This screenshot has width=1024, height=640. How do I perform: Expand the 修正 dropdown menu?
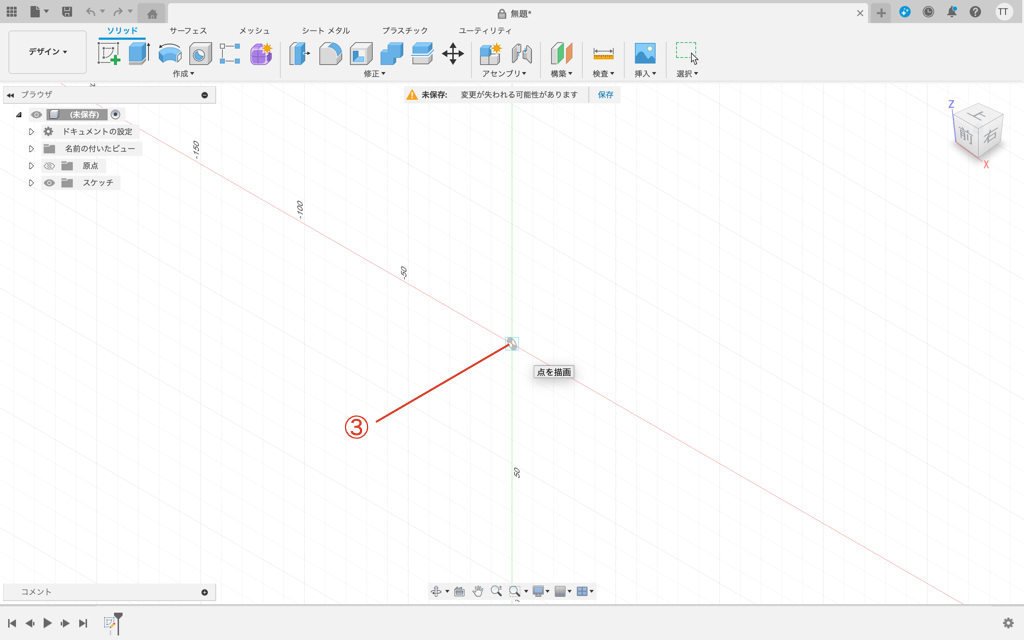click(375, 74)
